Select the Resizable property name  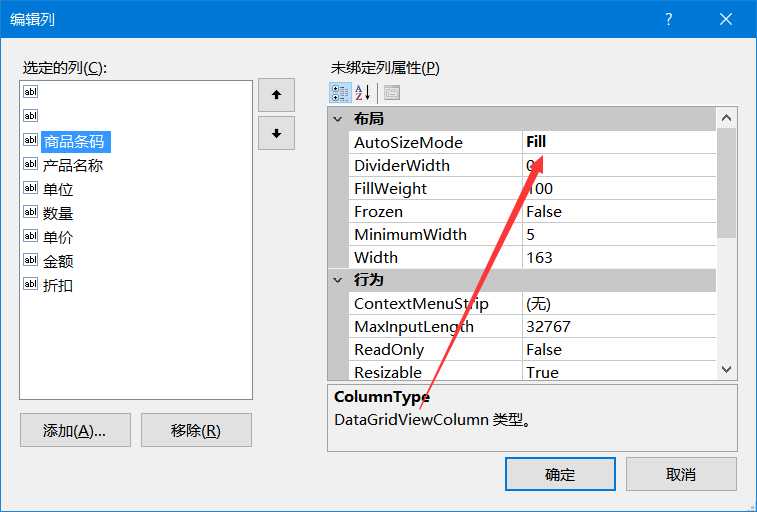click(388, 372)
